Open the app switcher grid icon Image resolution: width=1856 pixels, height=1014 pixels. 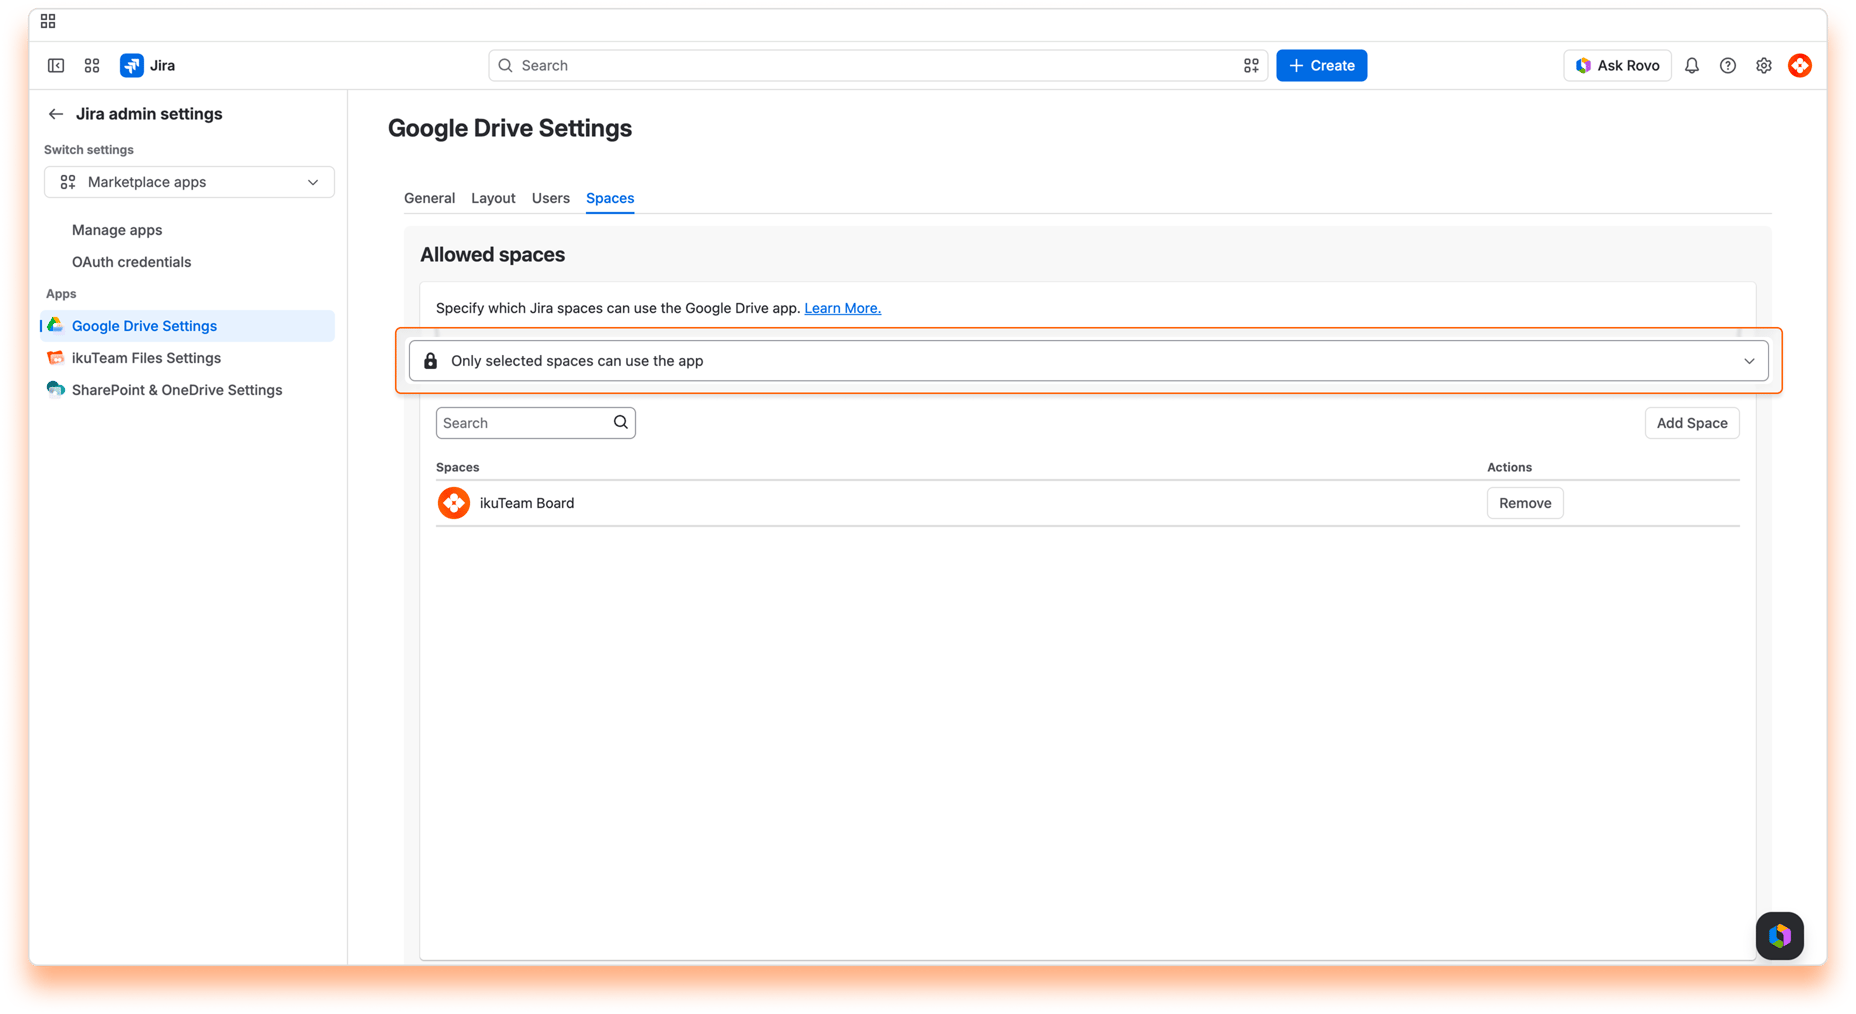(92, 66)
